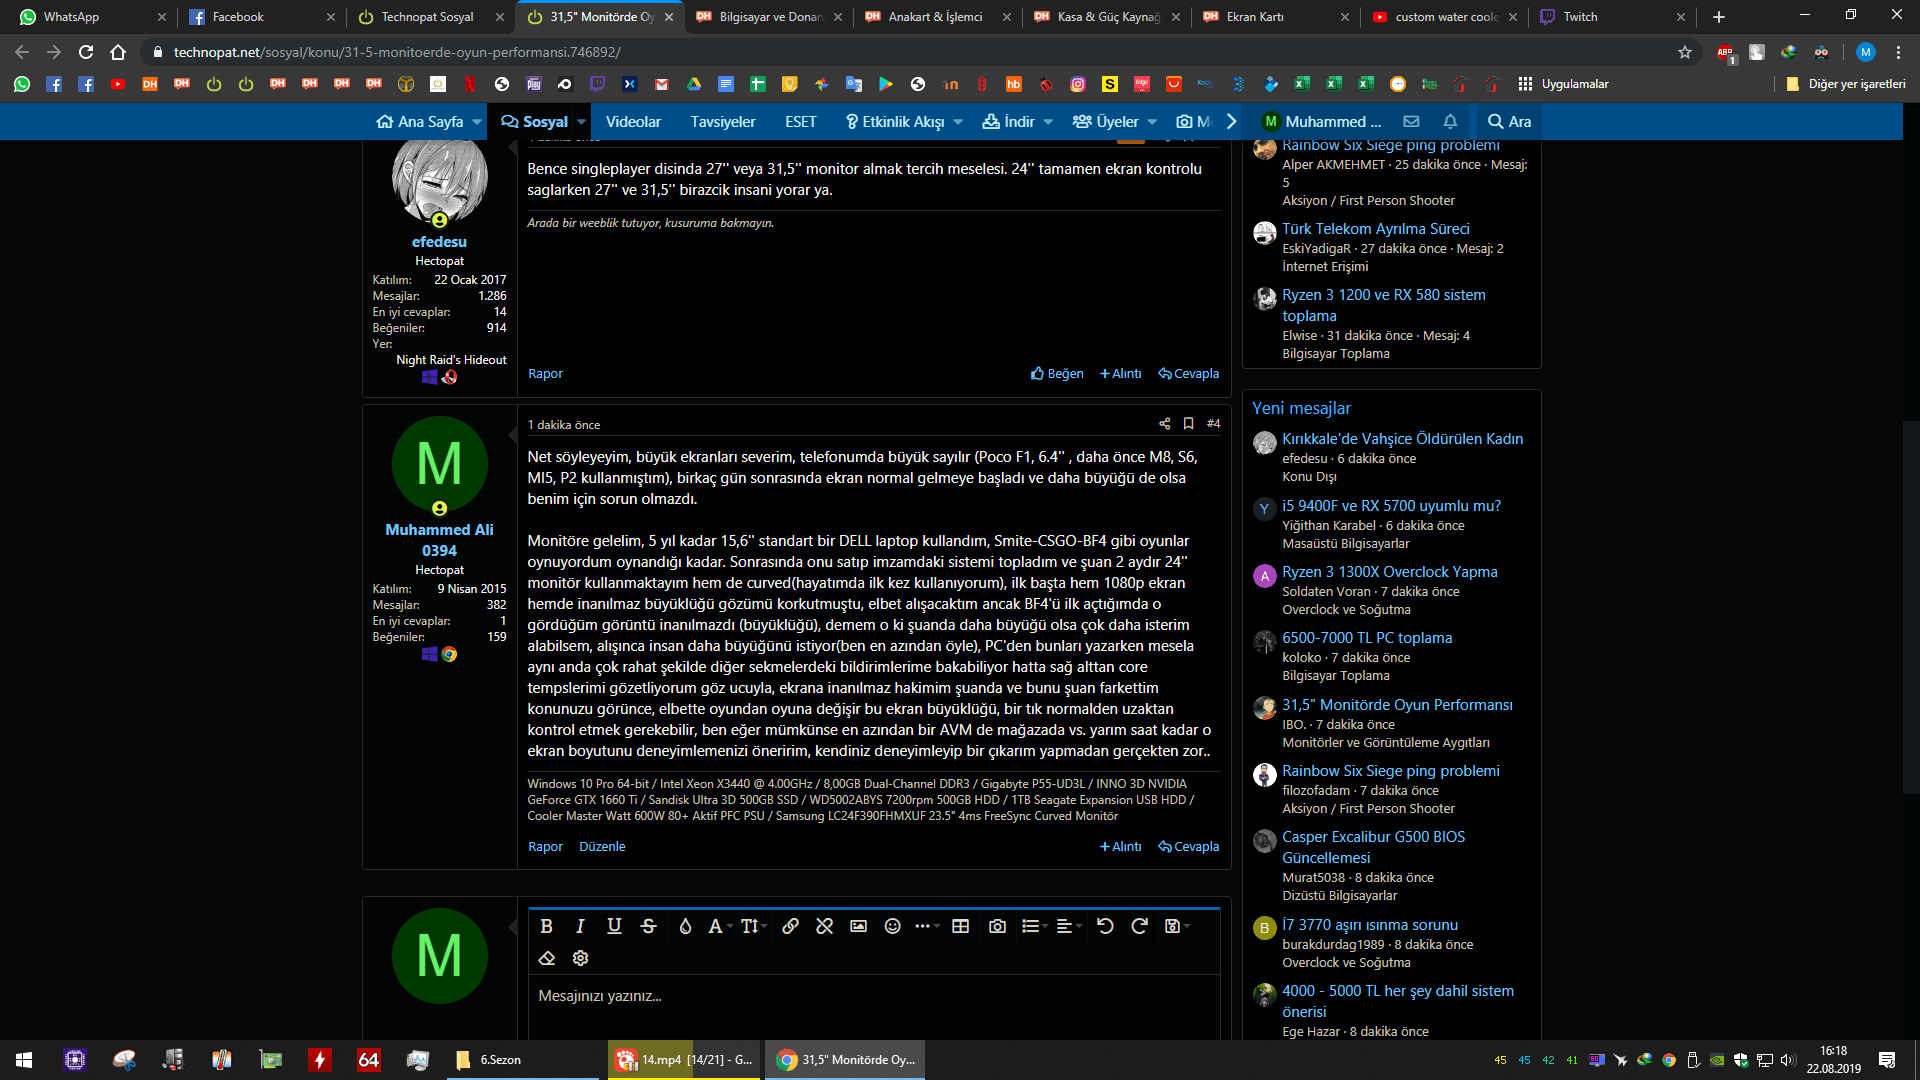1920x1080 pixels.
Task: Expand the alignment dropdown
Action: point(1066,926)
